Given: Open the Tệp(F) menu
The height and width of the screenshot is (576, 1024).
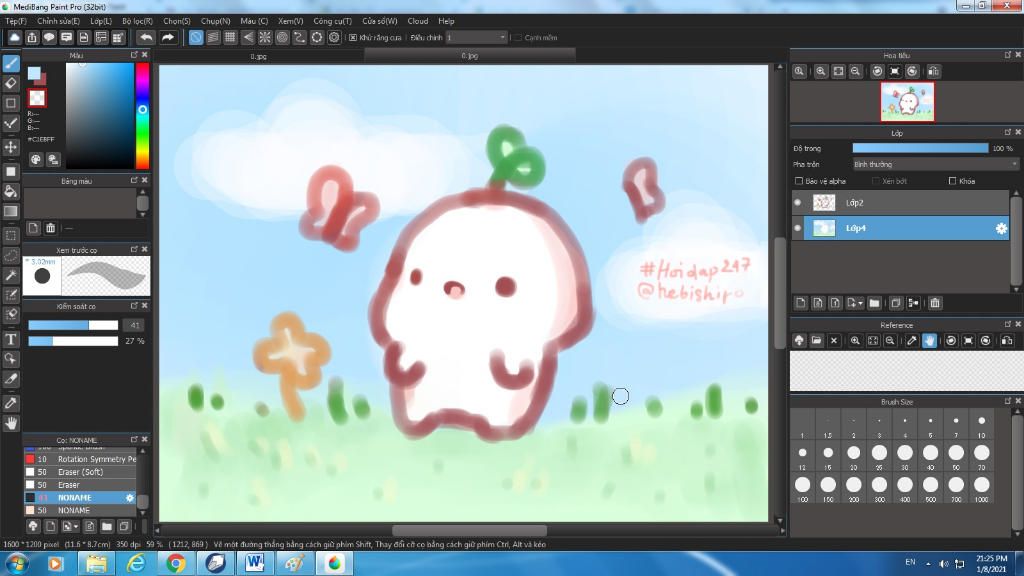Looking at the screenshot, I should pos(16,21).
